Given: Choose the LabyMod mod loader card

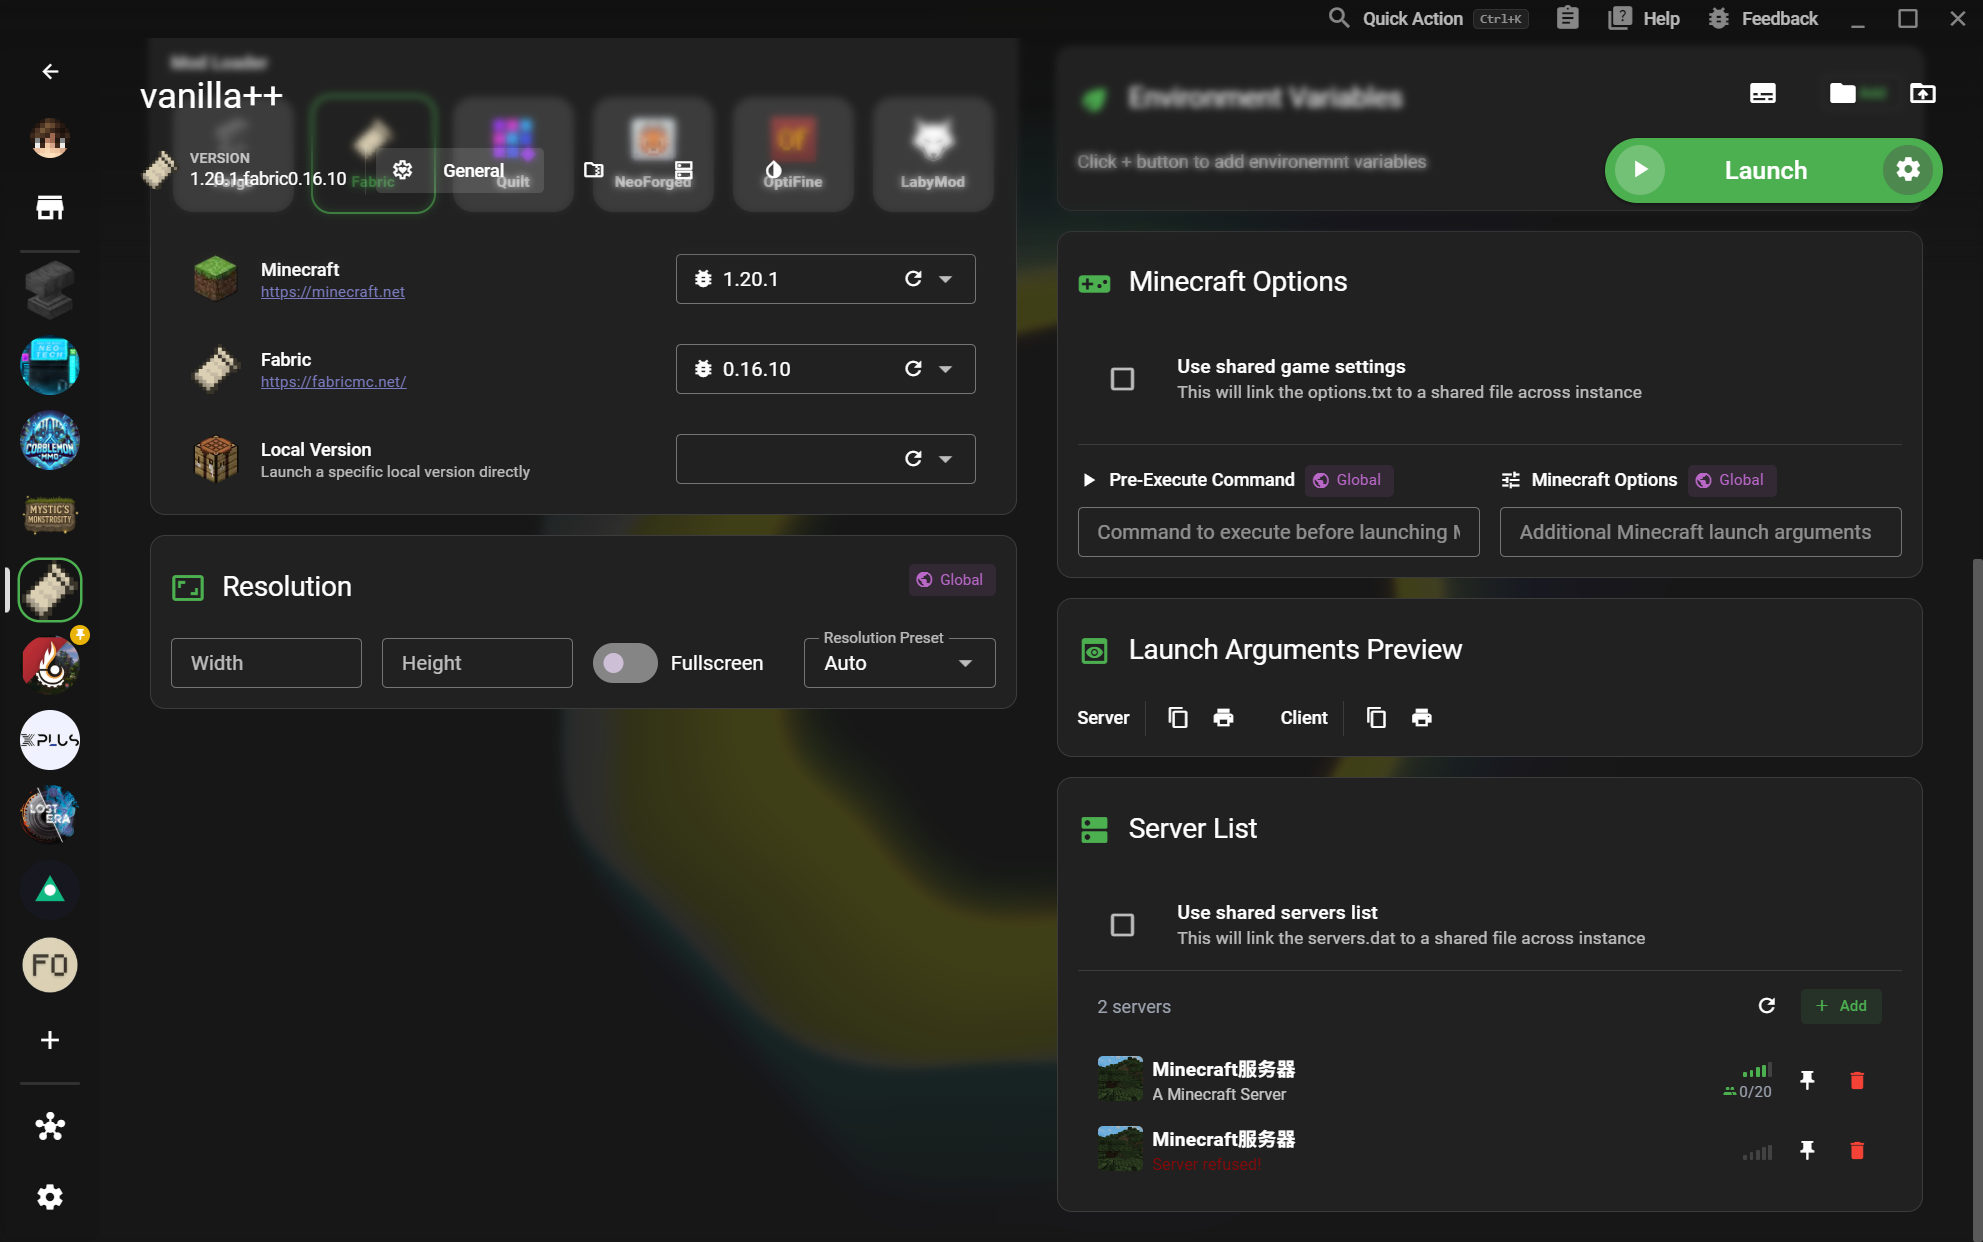Looking at the screenshot, I should pos(932,154).
